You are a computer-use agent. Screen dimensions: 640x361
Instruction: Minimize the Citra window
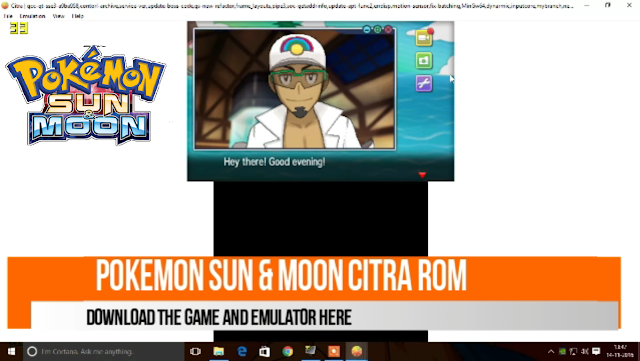(x=587, y=5)
